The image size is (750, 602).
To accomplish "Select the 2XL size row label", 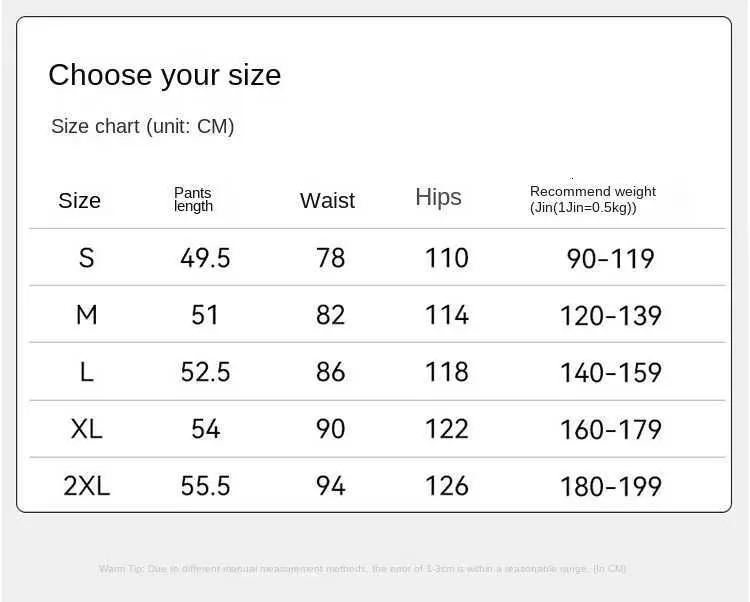I will pos(86,486).
